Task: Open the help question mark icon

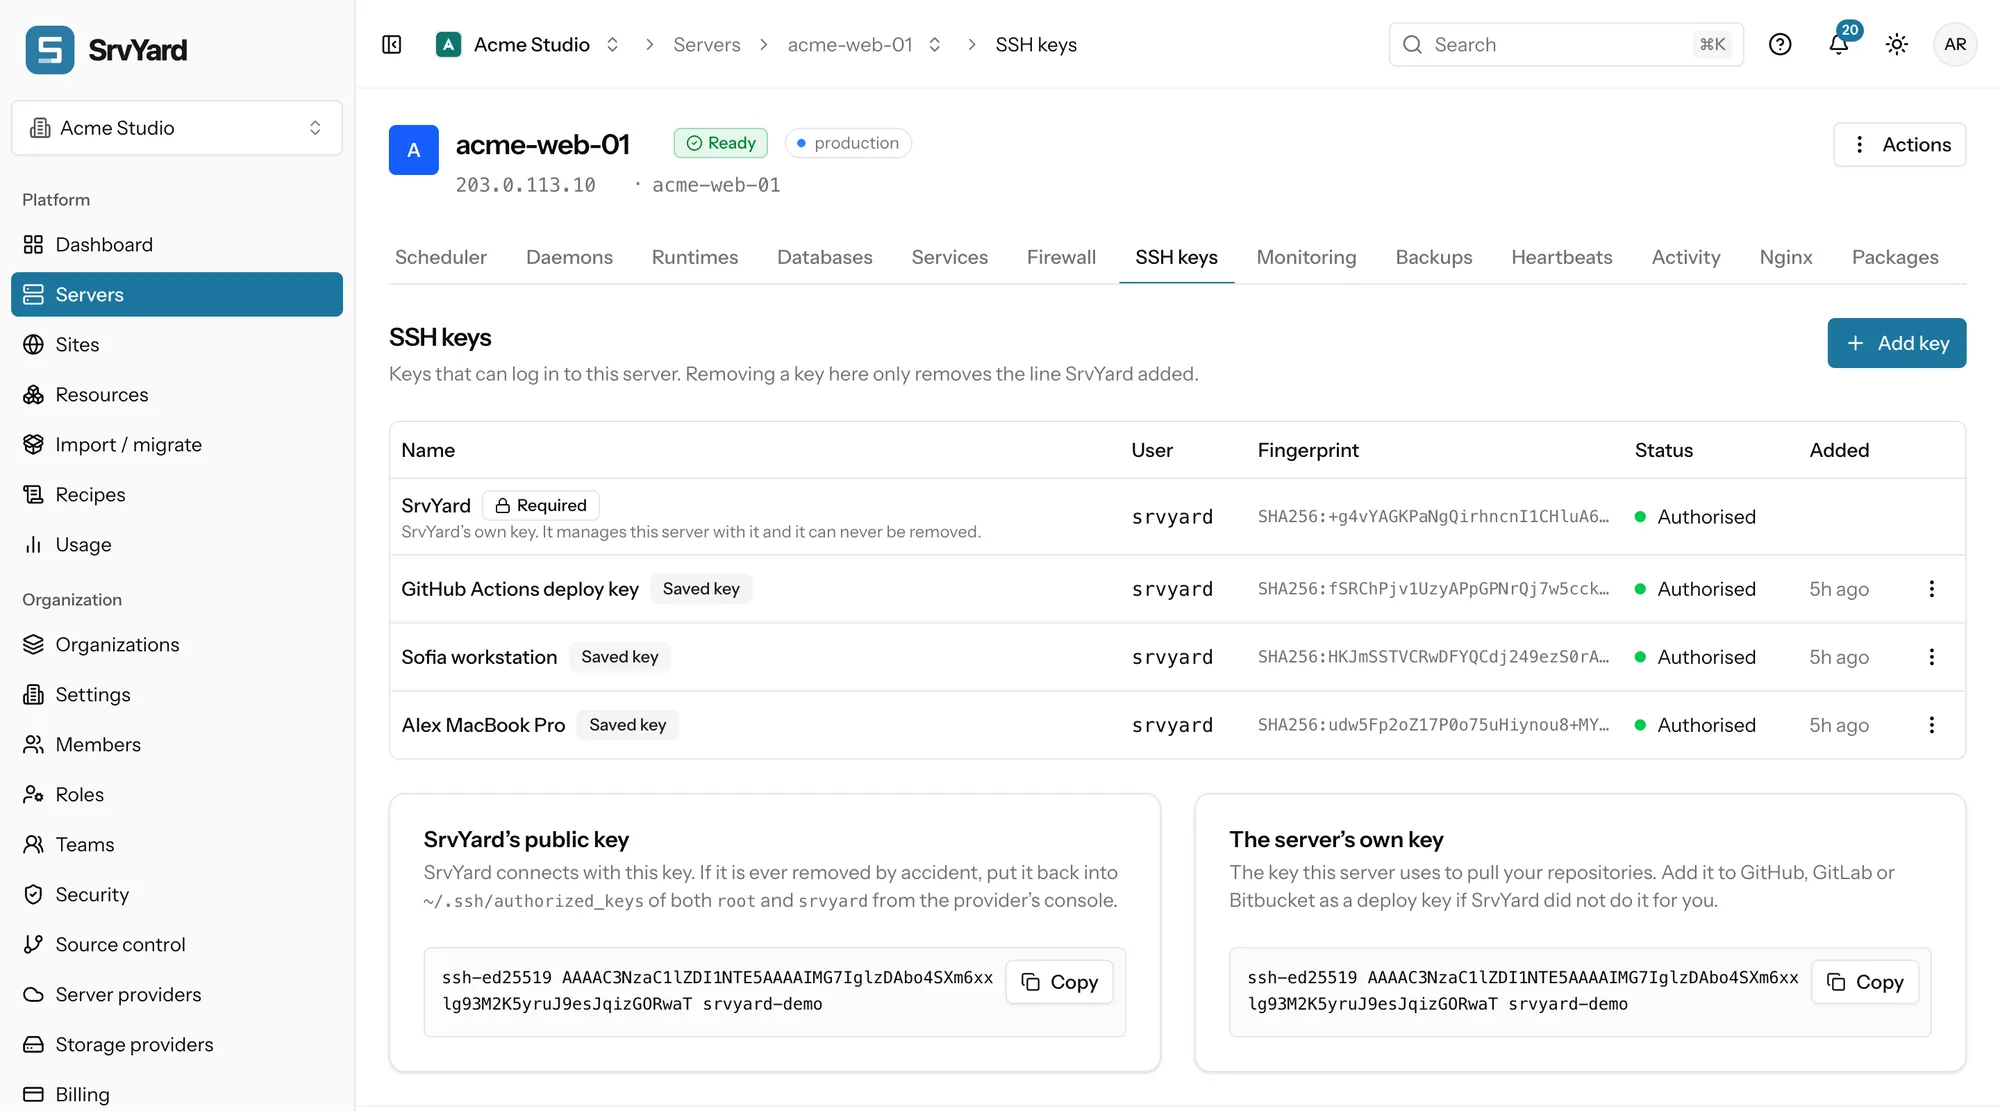Action: click(x=1780, y=45)
